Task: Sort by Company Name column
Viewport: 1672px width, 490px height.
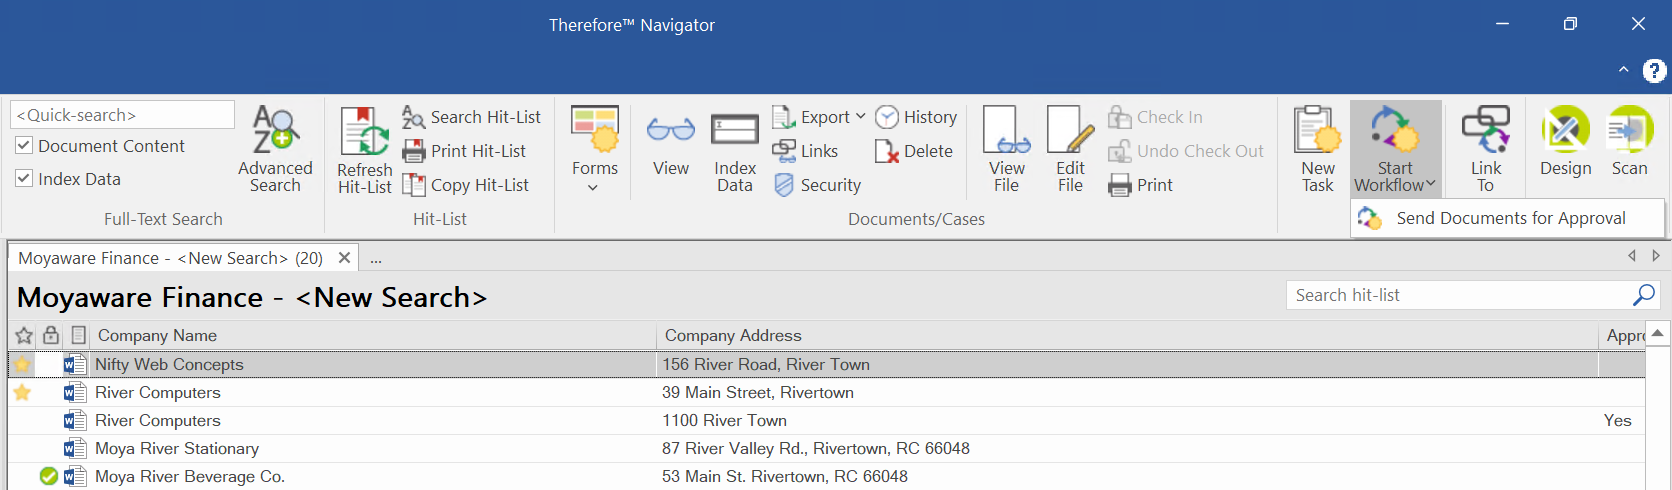Action: (157, 336)
